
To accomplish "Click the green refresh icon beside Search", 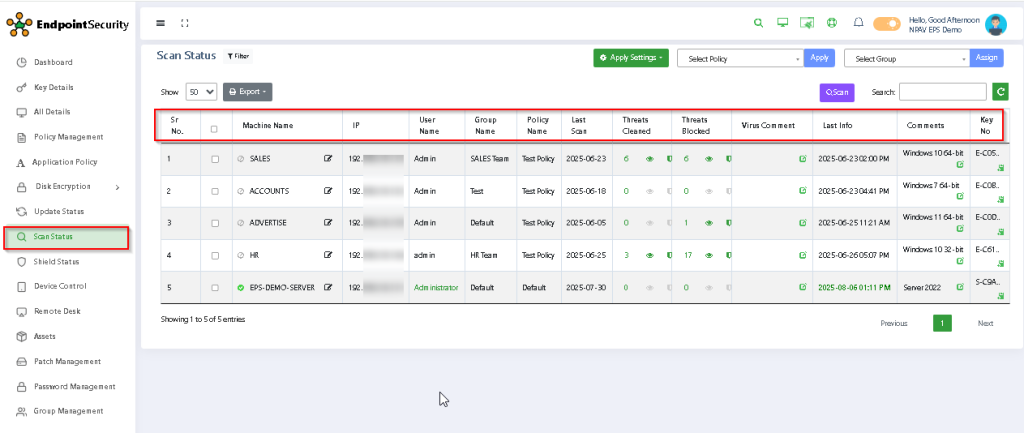I will coord(1000,92).
